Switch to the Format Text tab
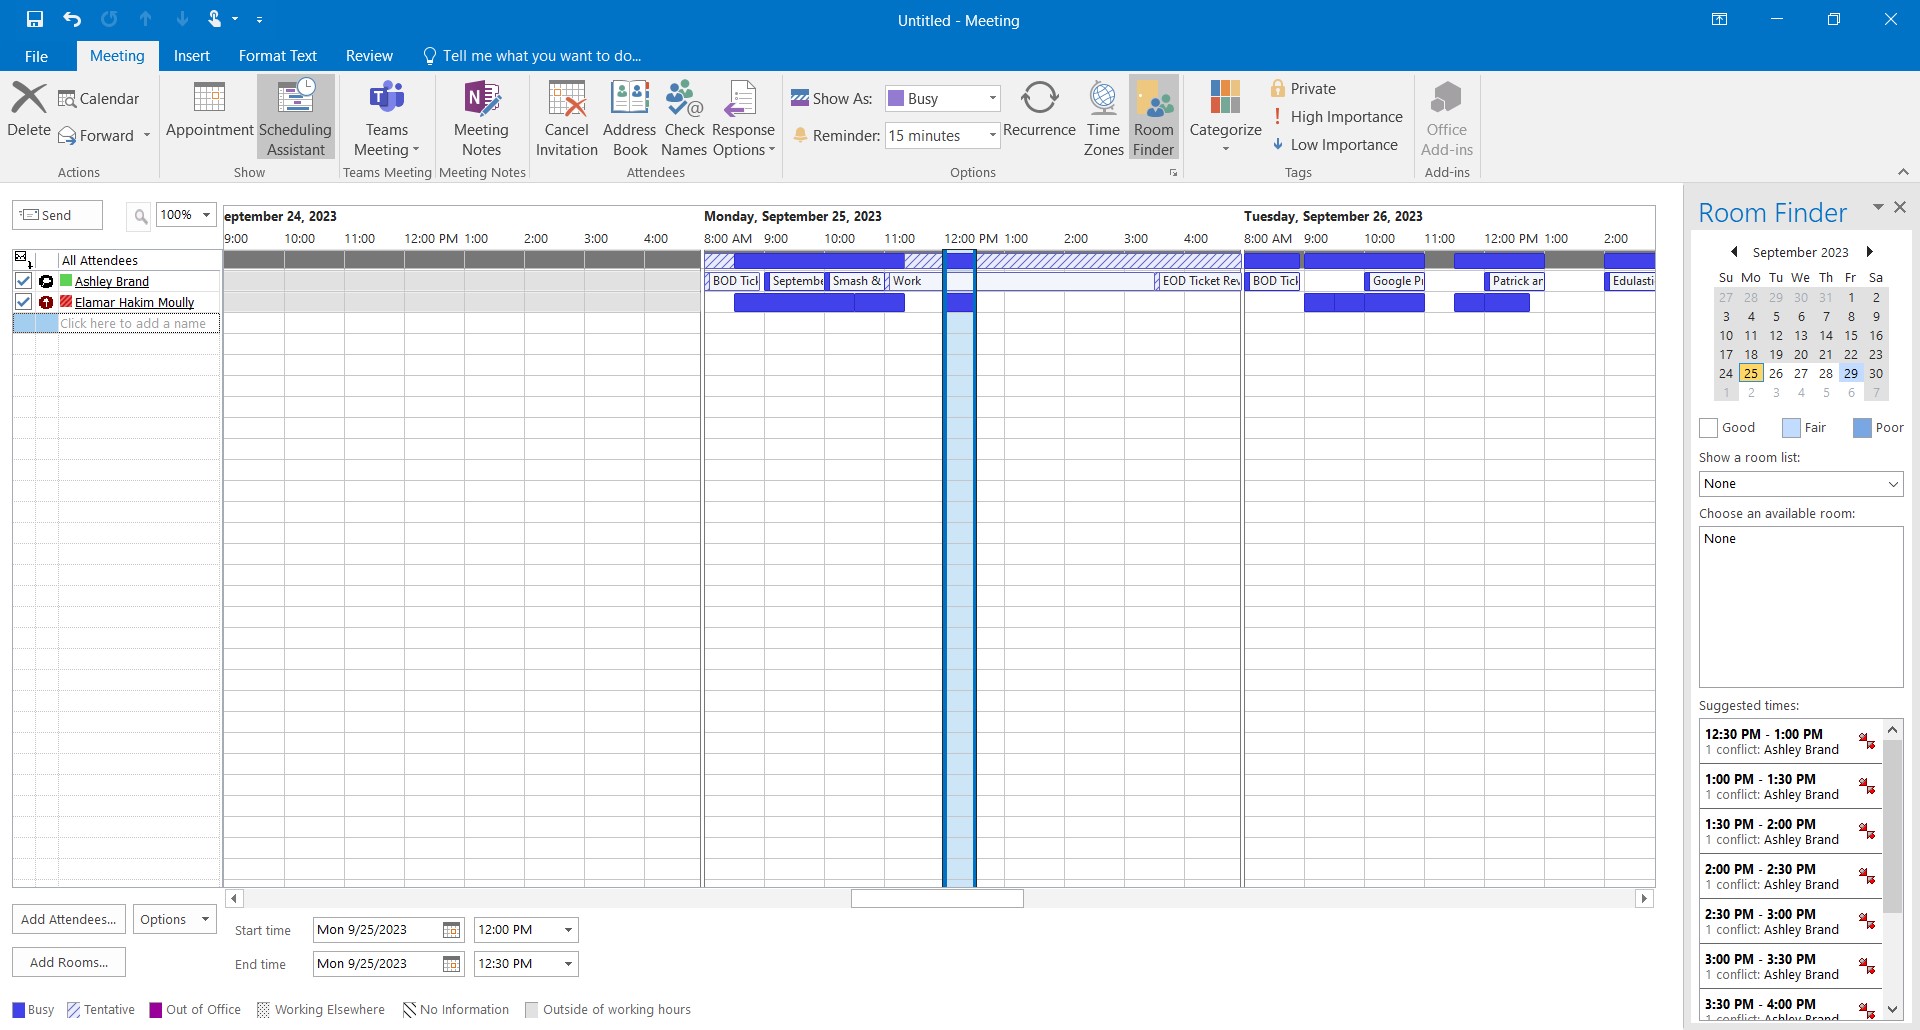 click(x=277, y=55)
